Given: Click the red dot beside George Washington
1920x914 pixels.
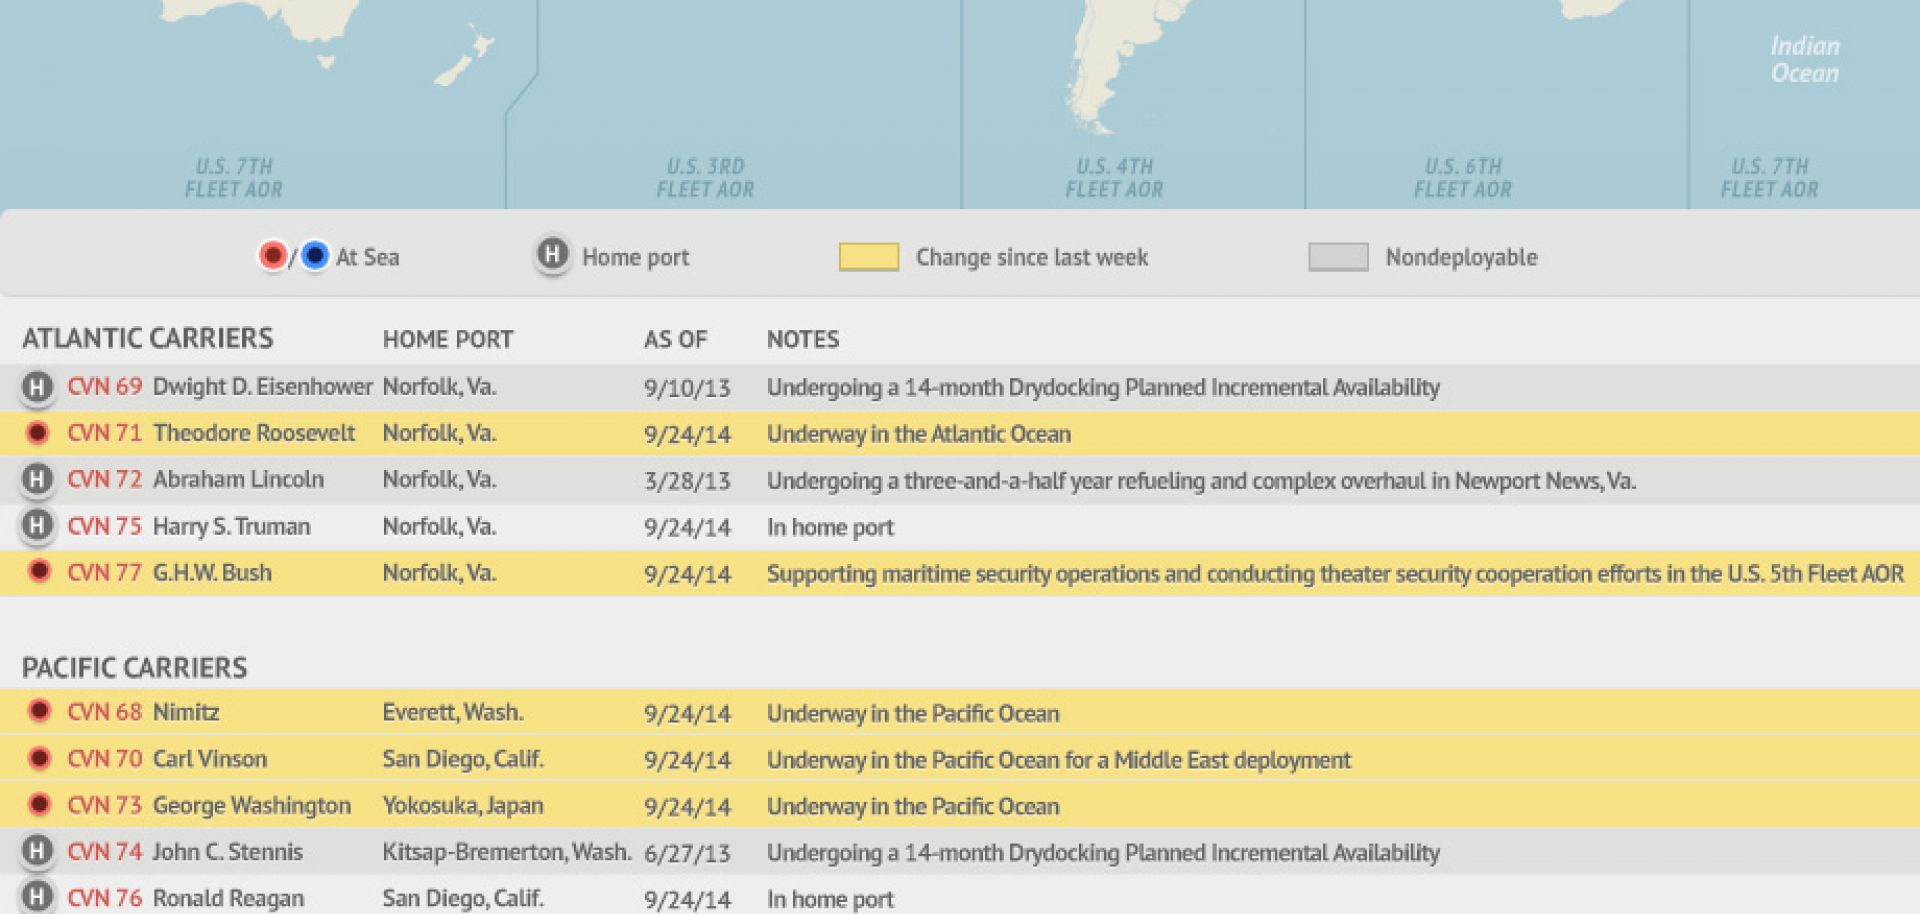Looking at the screenshot, I should [39, 804].
